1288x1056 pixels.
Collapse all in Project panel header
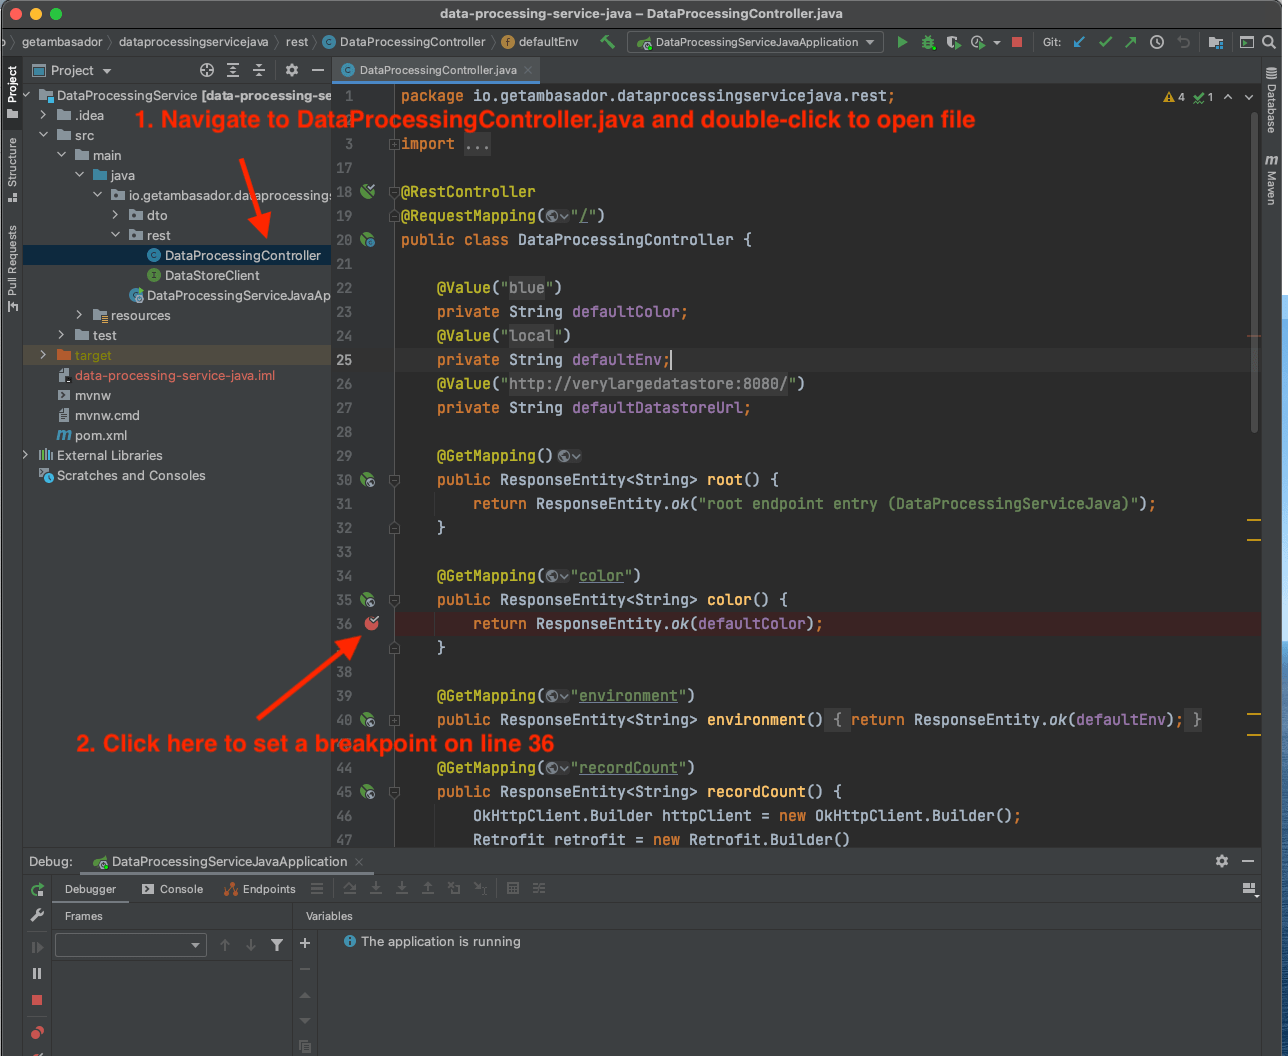pos(259,70)
